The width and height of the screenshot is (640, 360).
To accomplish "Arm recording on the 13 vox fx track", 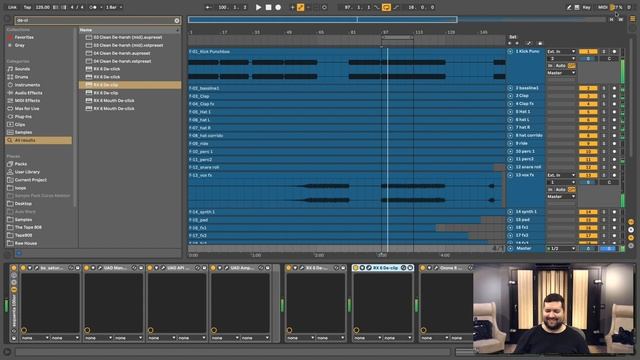I will [x=614, y=175].
